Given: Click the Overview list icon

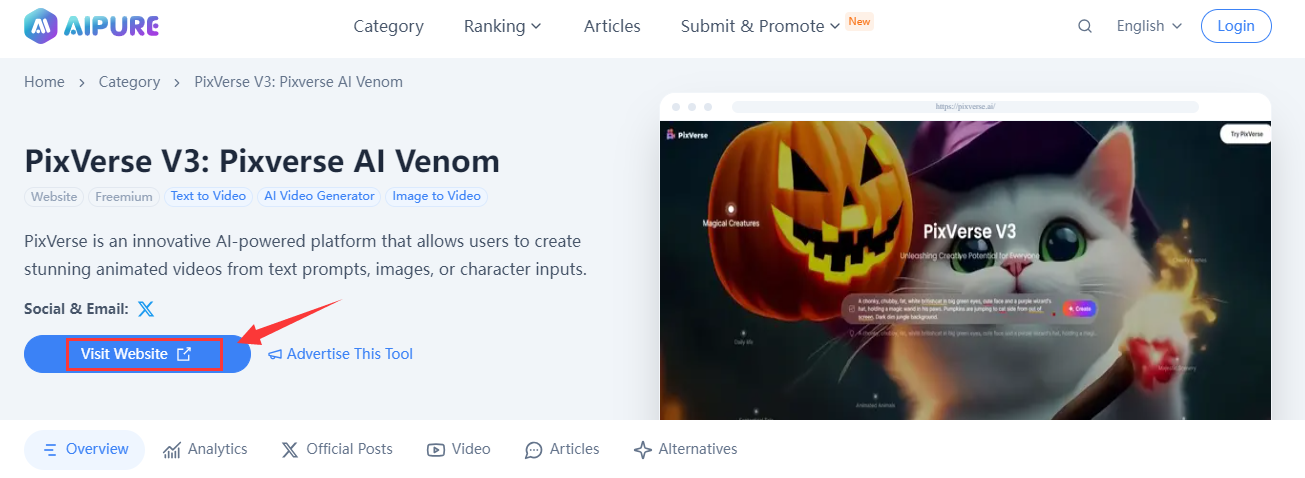Looking at the screenshot, I should click(50, 450).
